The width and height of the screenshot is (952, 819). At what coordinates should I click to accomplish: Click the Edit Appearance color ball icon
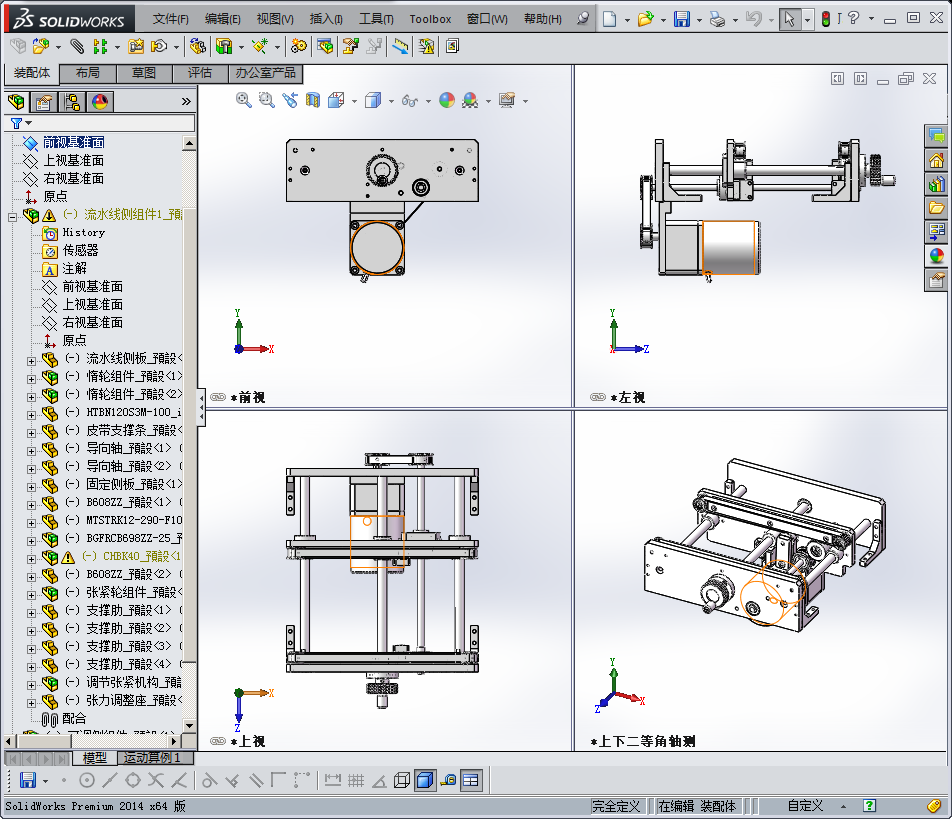[447, 100]
